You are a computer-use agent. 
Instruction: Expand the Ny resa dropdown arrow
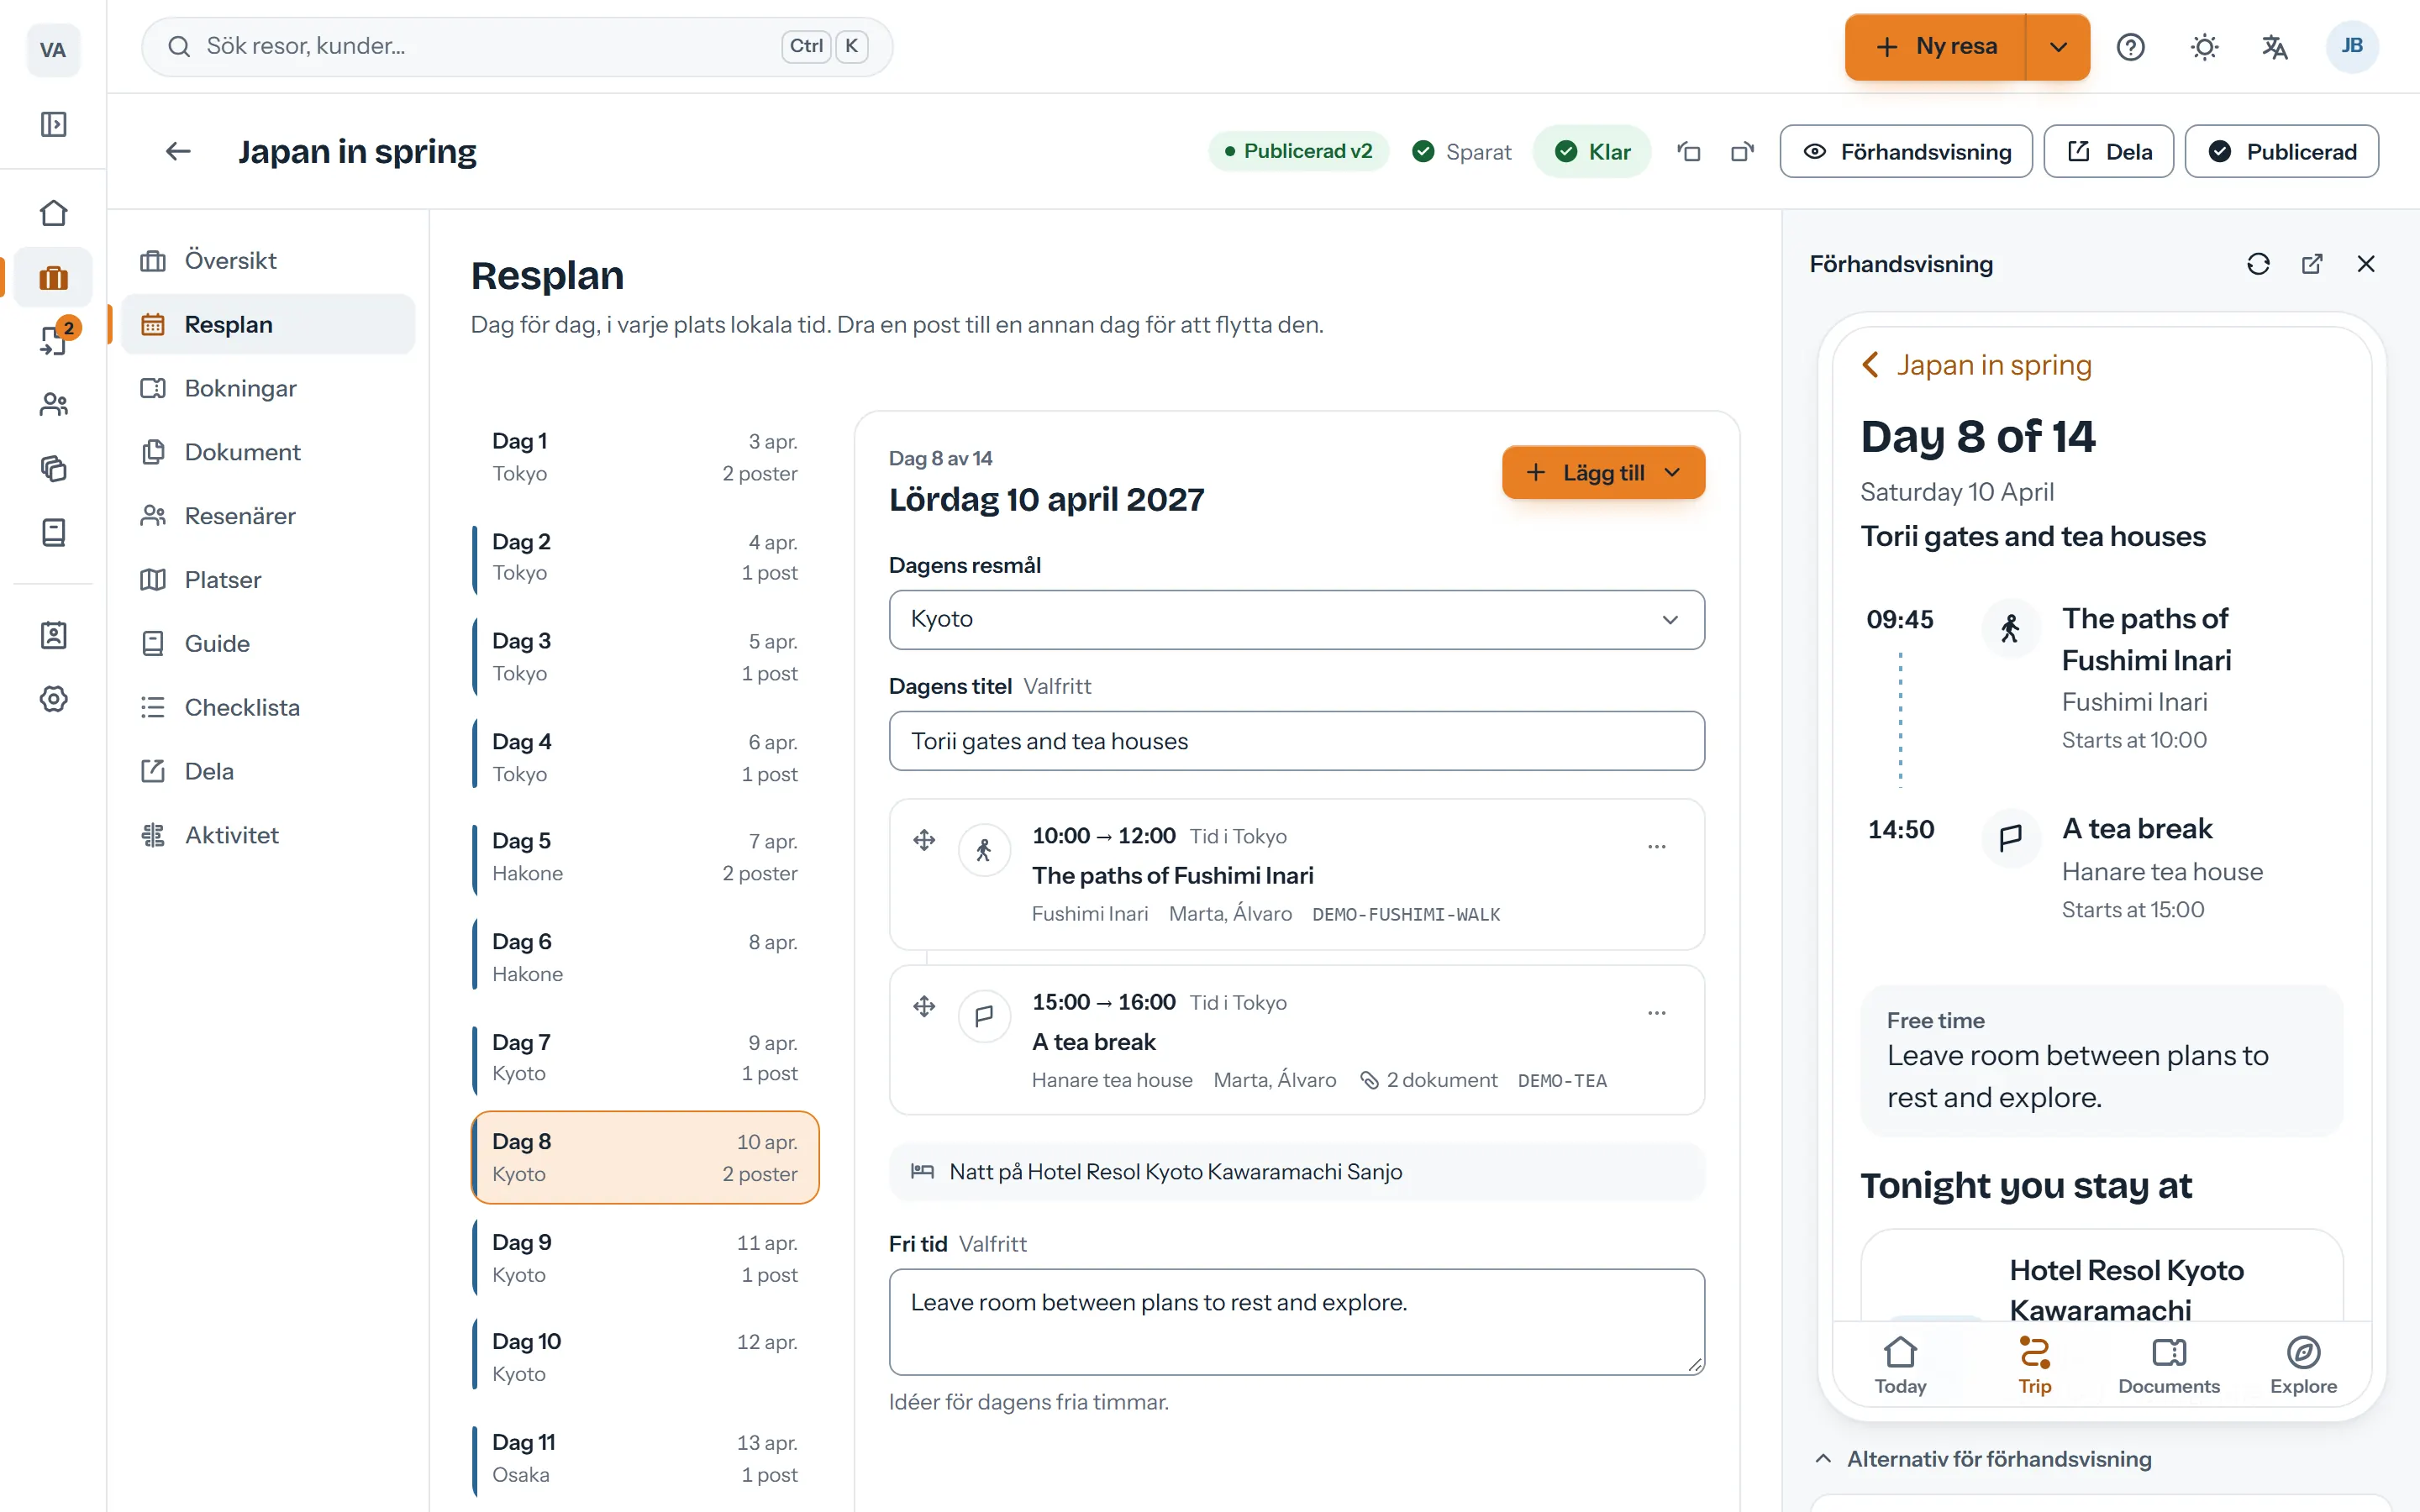[x=2058, y=47]
